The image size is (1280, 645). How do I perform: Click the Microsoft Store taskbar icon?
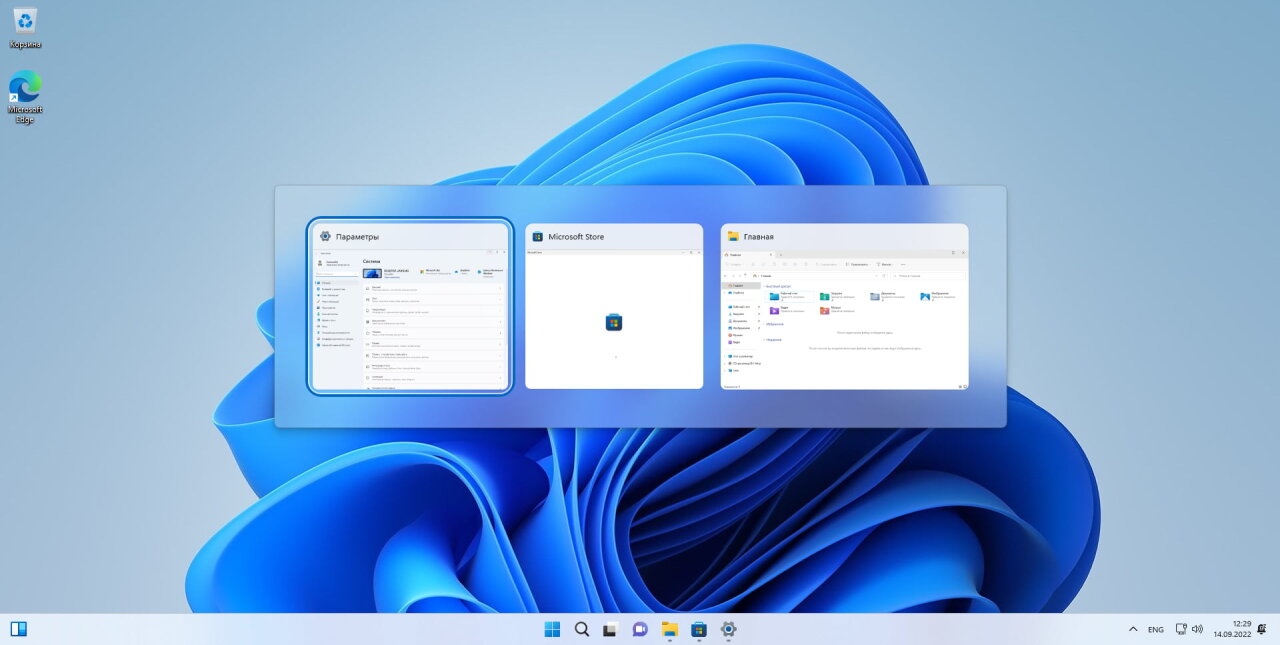699,629
